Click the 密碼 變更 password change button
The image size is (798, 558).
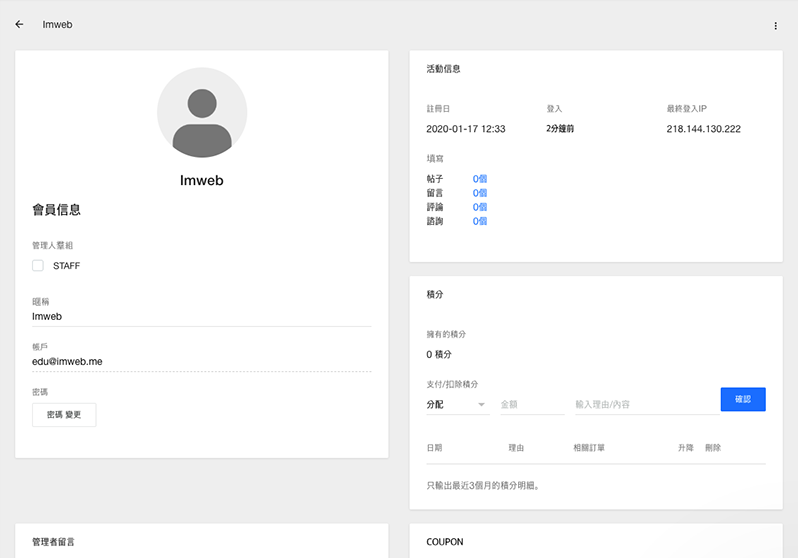click(x=64, y=415)
